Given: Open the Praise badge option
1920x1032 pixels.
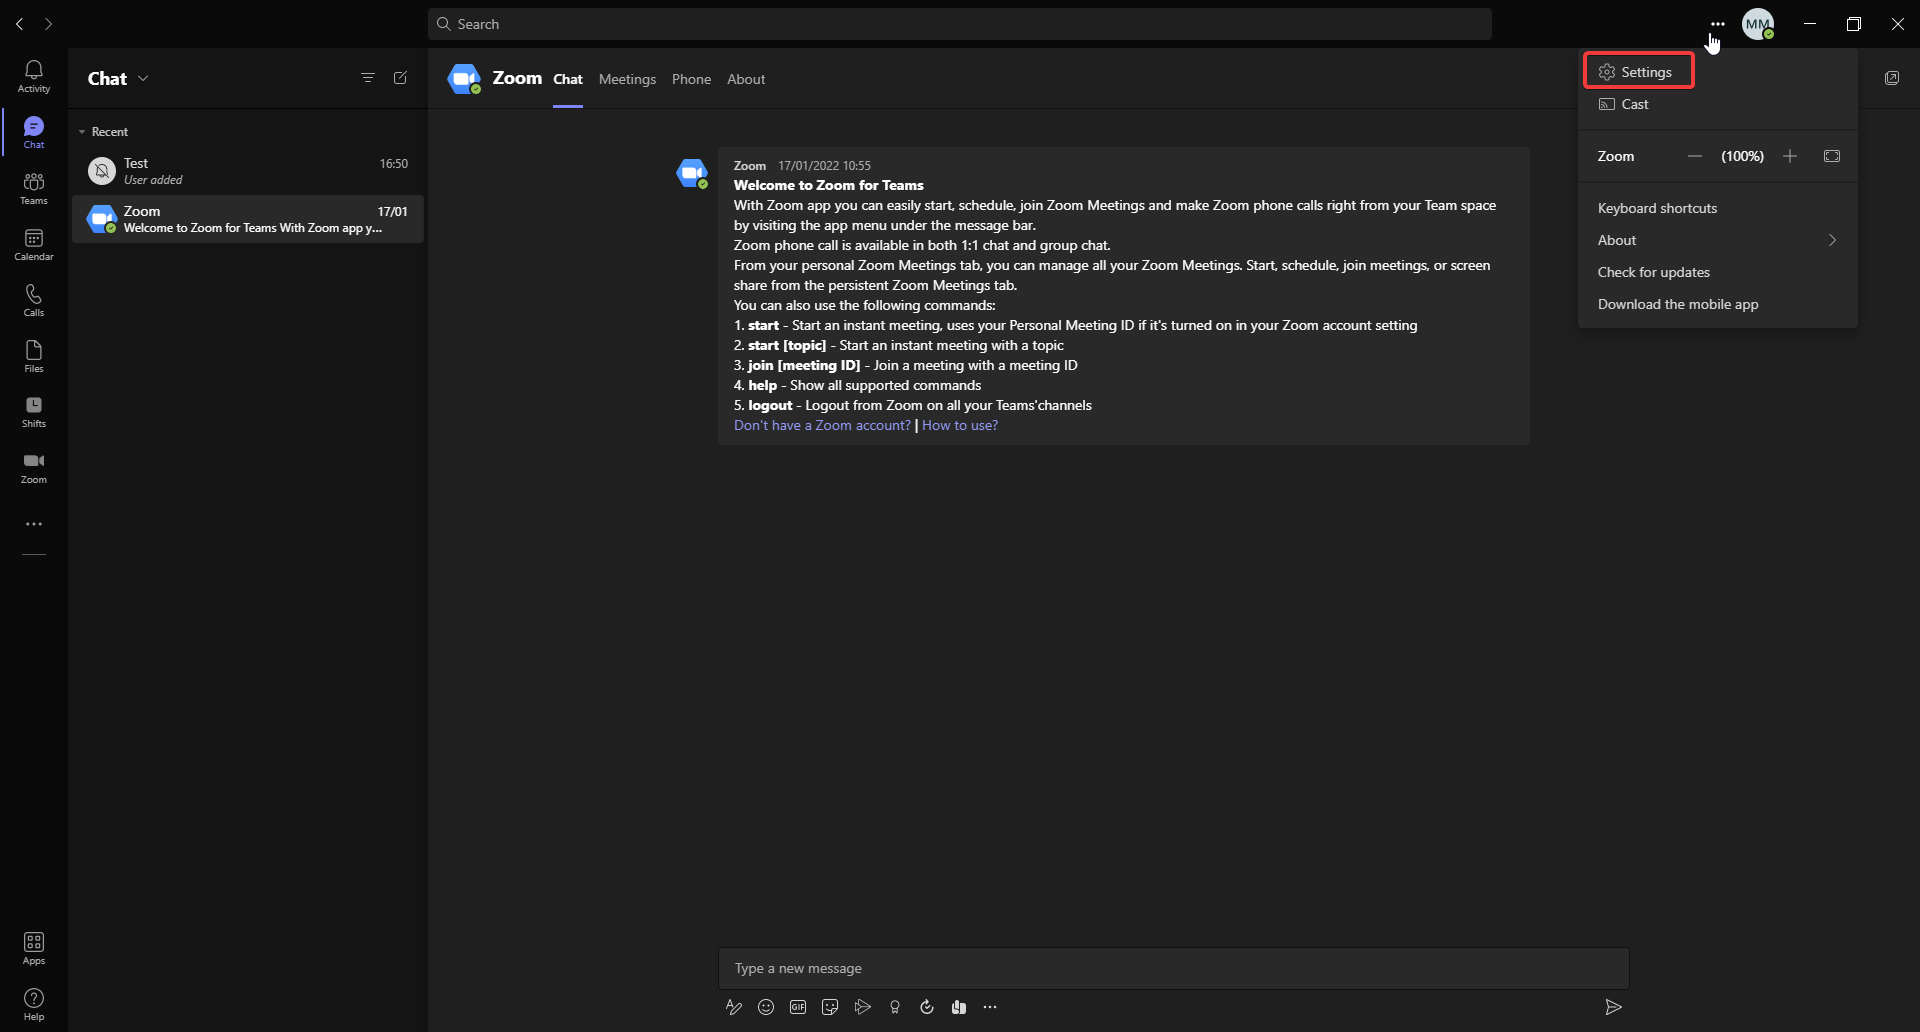Looking at the screenshot, I should pyautogui.click(x=895, y=1007).
